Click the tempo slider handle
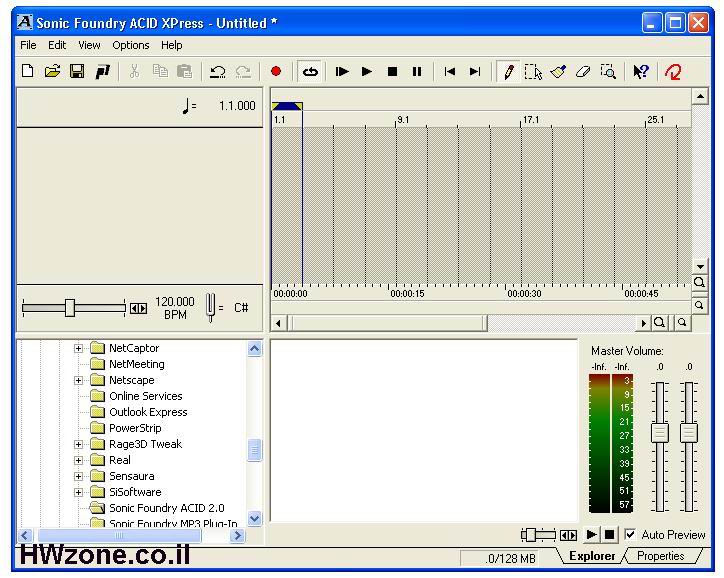 pos(70,308)
